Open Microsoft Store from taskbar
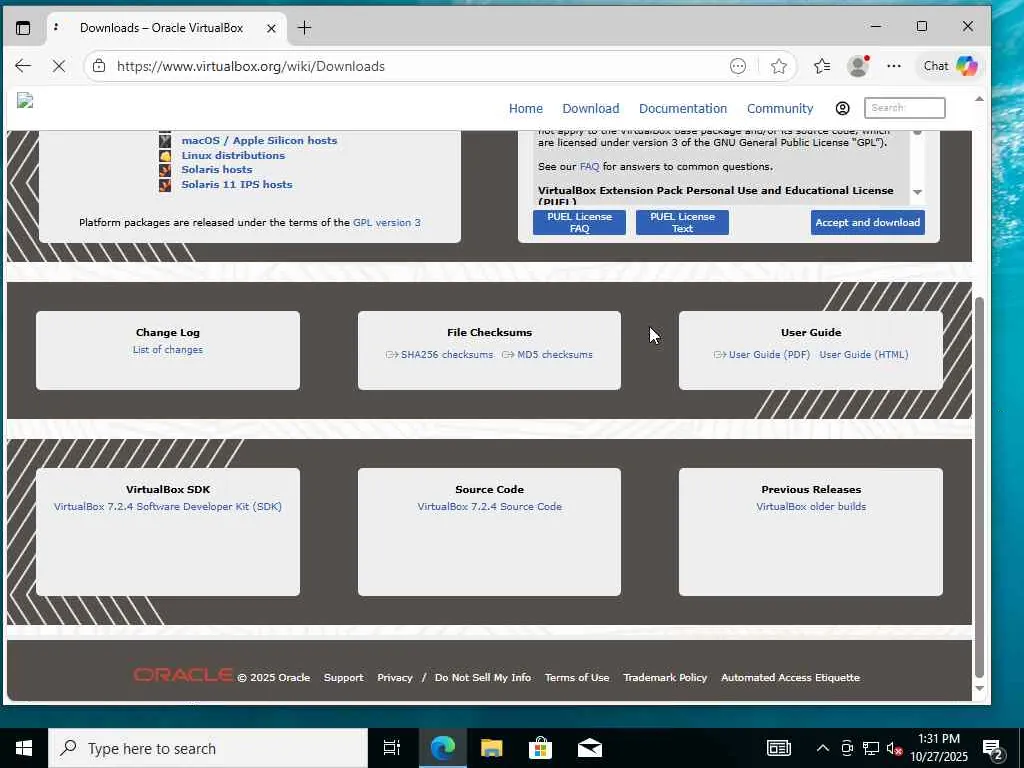This screenshot has height=768, width=1024. click(540, 748)
